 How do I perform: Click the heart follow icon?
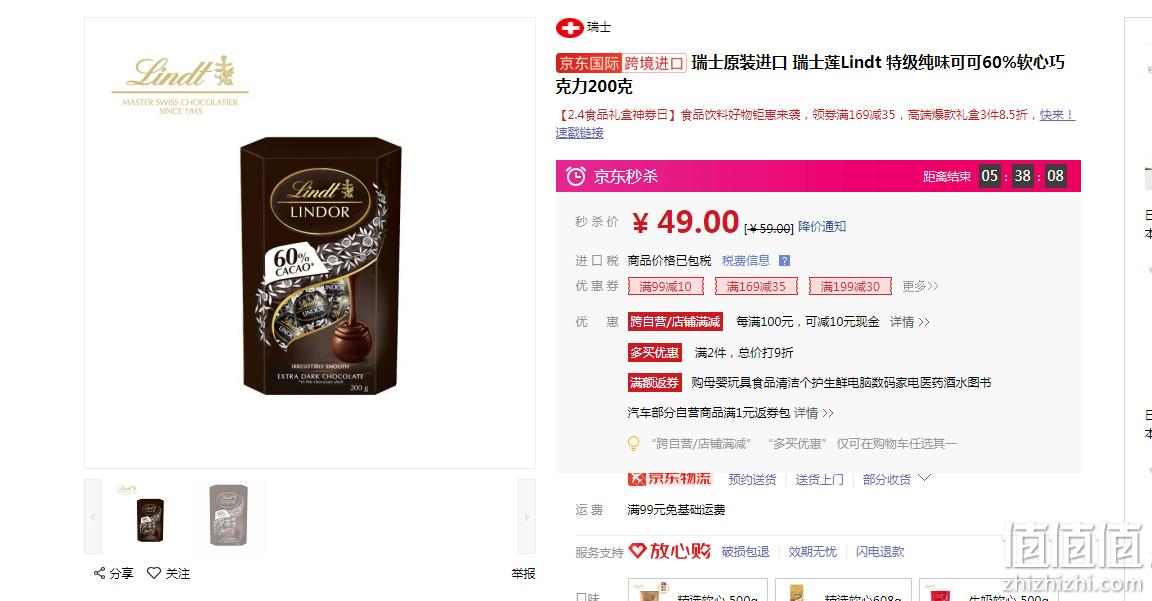(x=154, y=573)
